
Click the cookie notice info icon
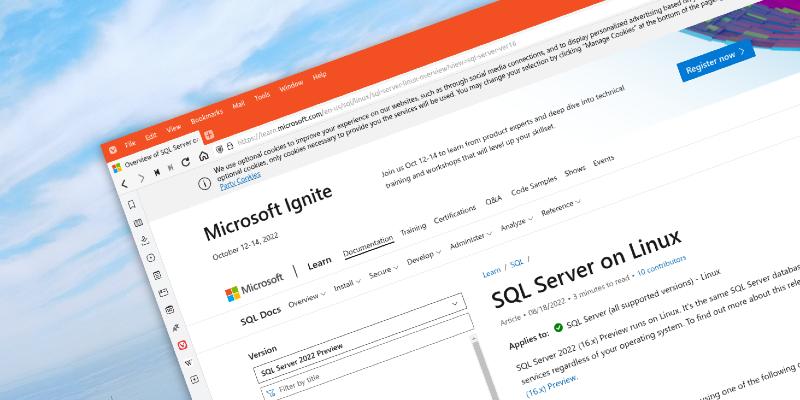(205, 184)
